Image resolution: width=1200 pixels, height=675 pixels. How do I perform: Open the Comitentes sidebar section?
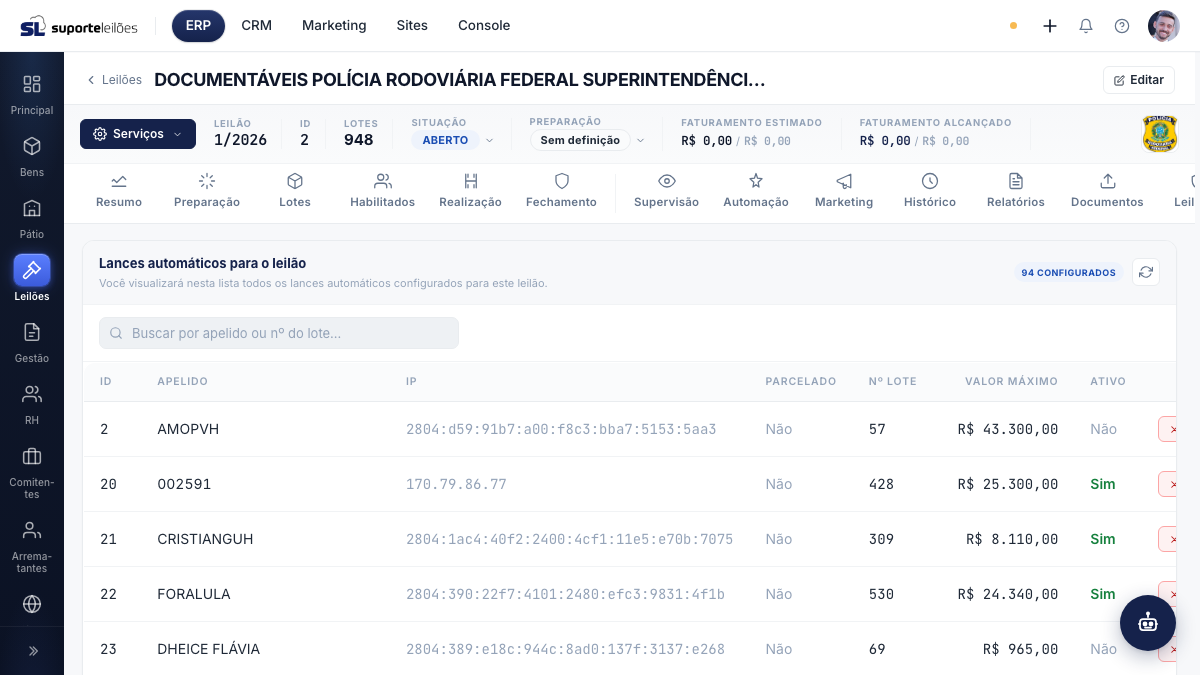pos(32,472)
